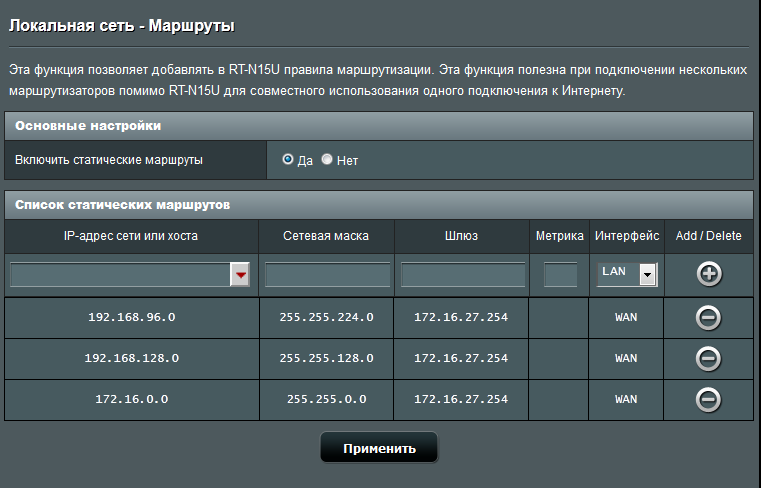The width and height of the screenshot is (761, 488).
Task: Click the plus icon to add route
Action: [x=709, y=274]
